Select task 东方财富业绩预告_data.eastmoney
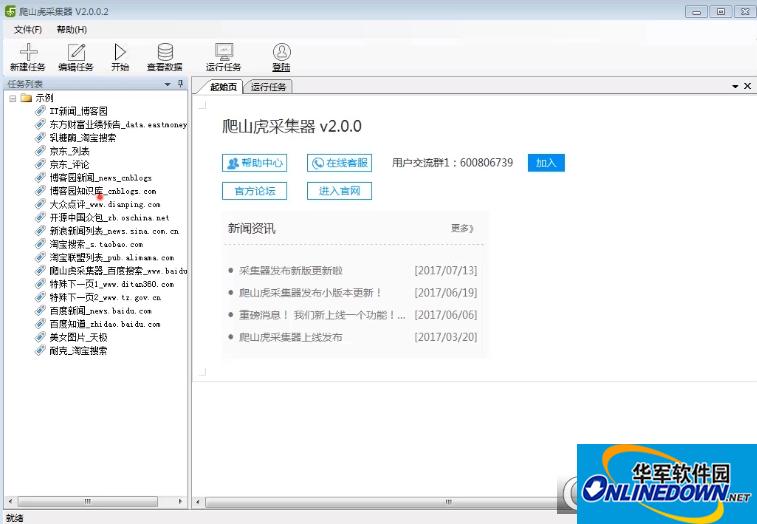This screenshot has width=757, height=524. point(118,125)
